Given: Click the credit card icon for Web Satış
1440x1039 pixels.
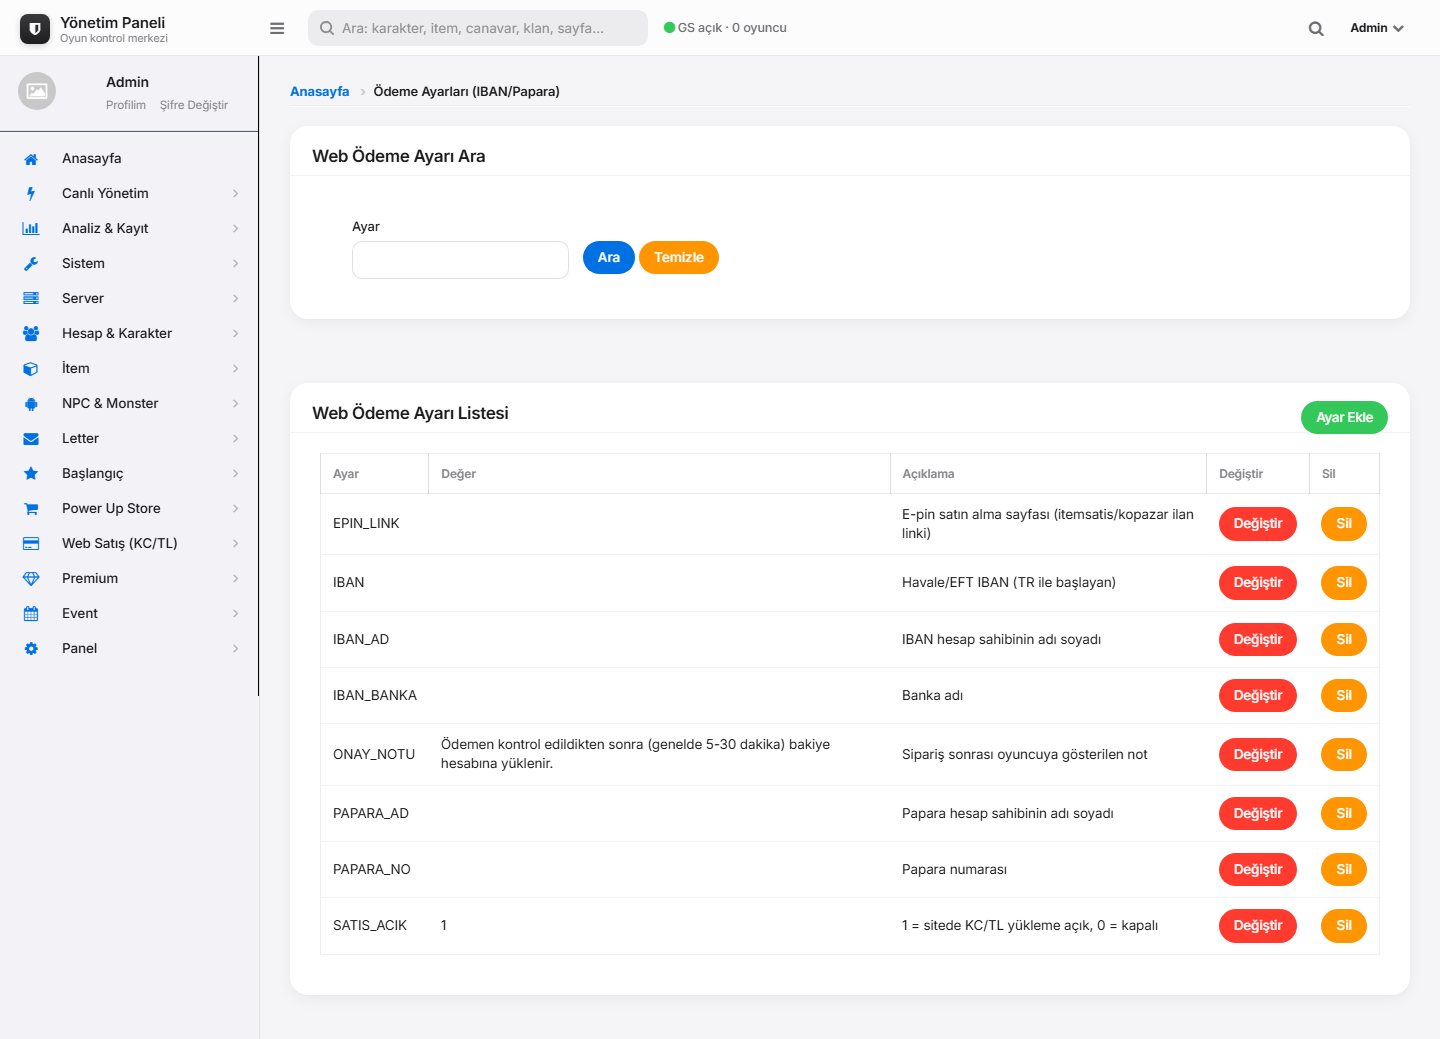Looking at the screenshot, I should (31, 544).
